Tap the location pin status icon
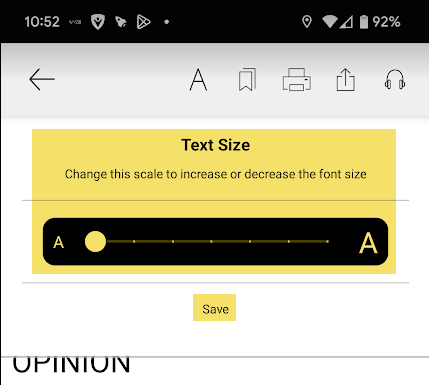 point(307,22)
